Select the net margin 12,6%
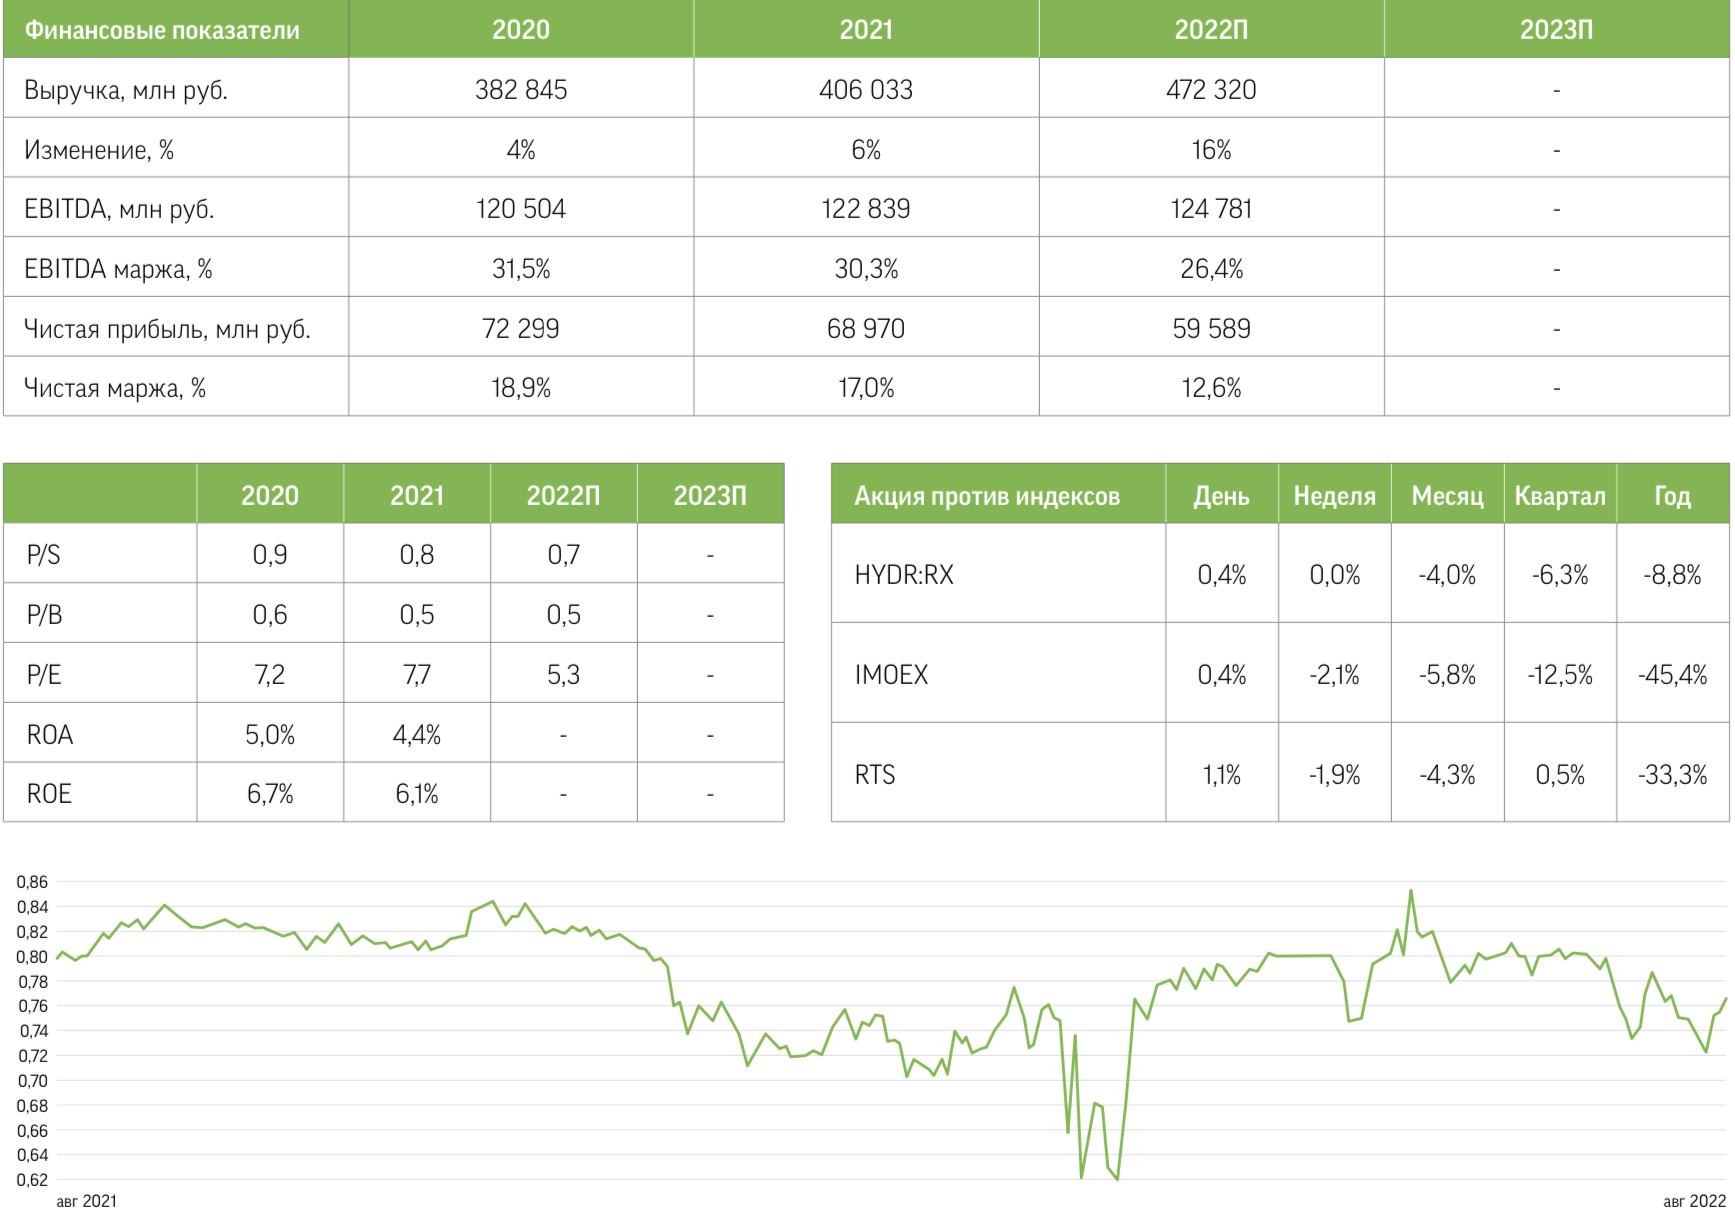Viewport: 1735px width, 1225px height. coord(1211,388)
